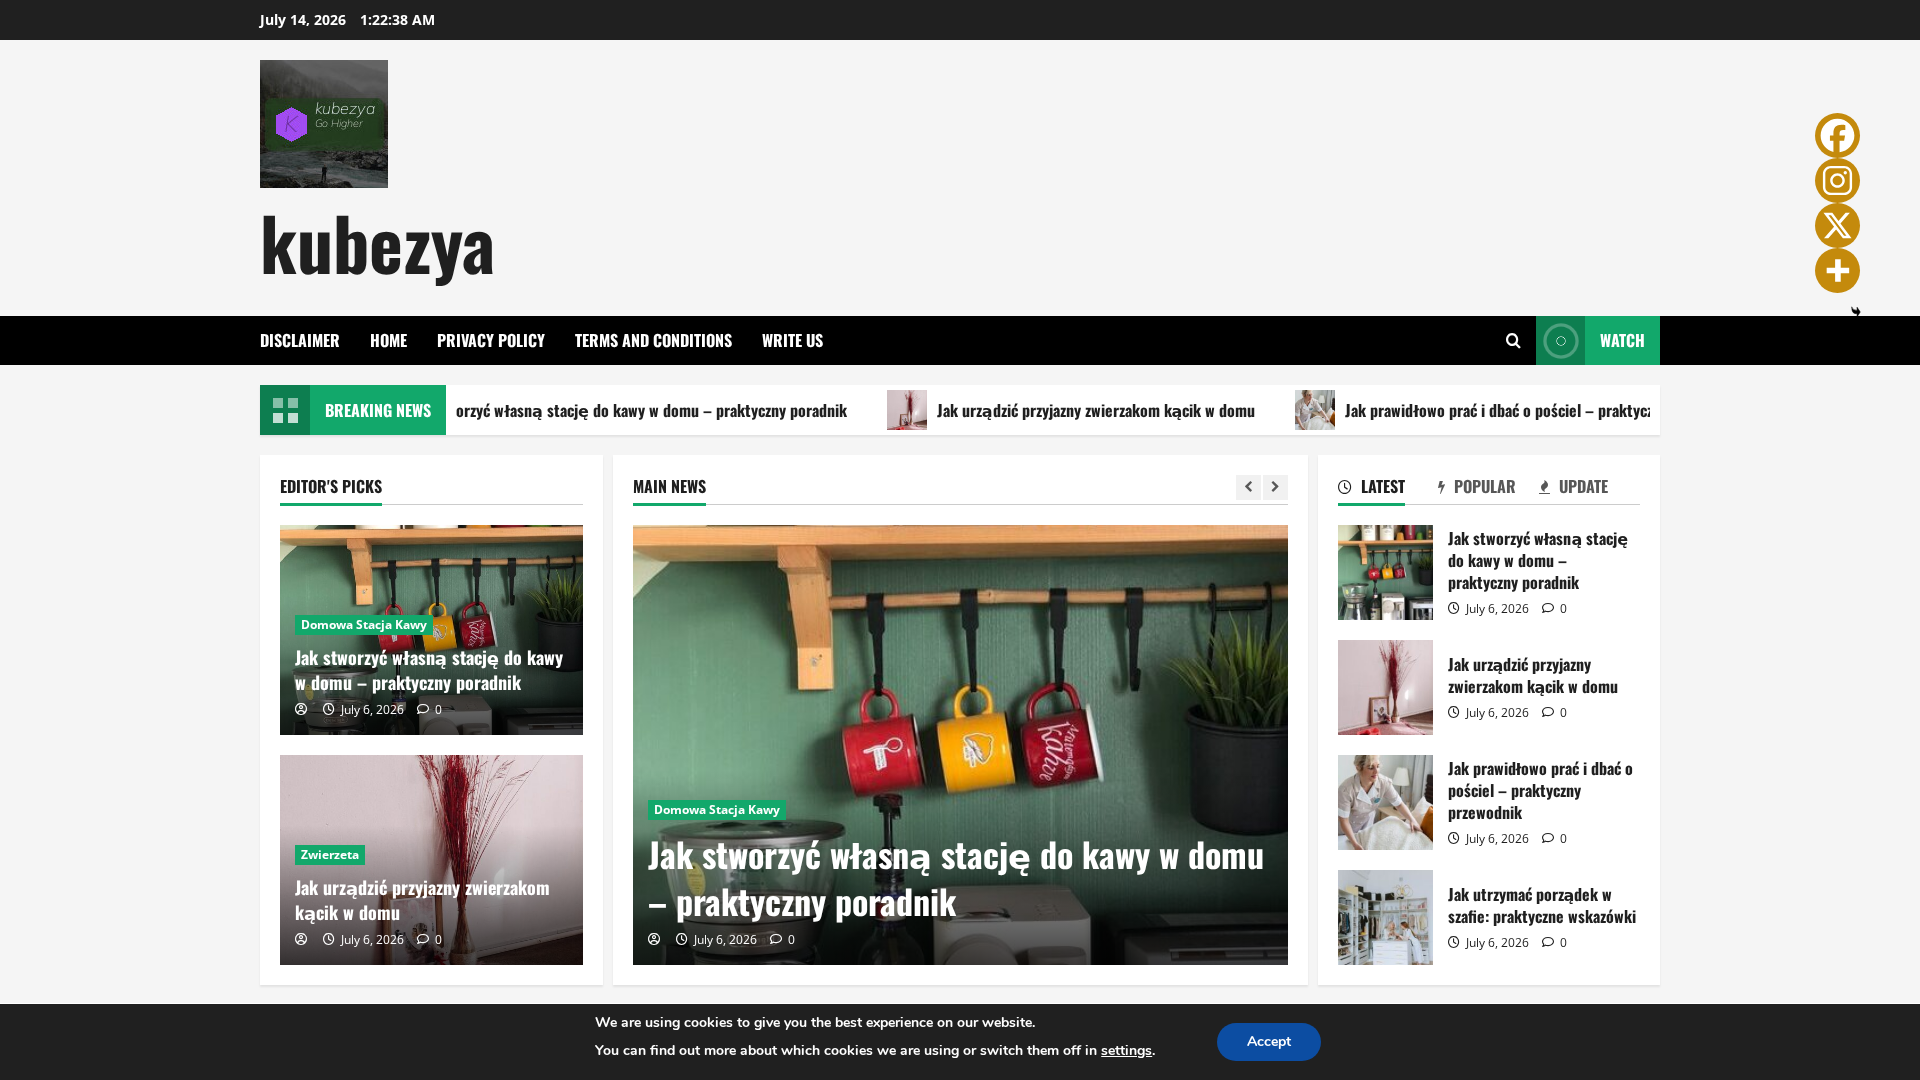Click July 6, 2026 date on main news
This screenshot has height=1080, width=1920.
point(725,939)
